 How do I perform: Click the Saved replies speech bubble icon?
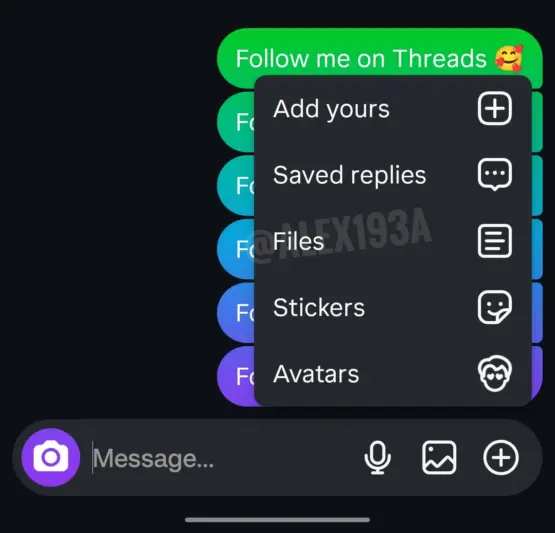coord(494,174)
